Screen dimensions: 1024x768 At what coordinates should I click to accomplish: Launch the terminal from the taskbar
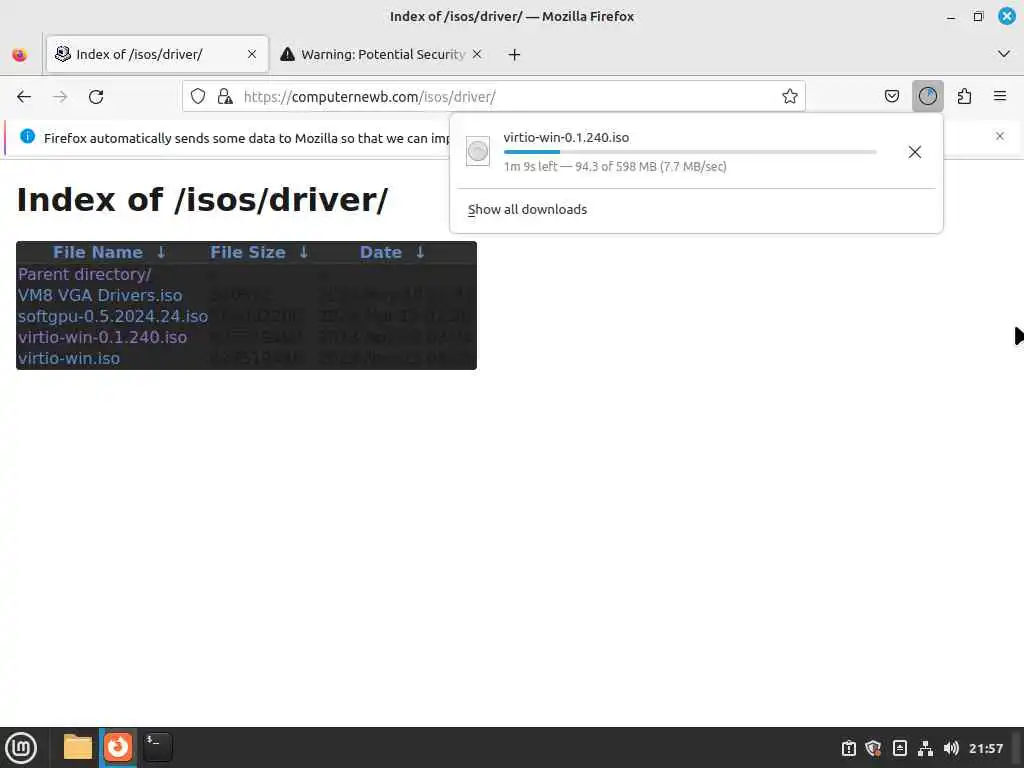tap(157, 747)
